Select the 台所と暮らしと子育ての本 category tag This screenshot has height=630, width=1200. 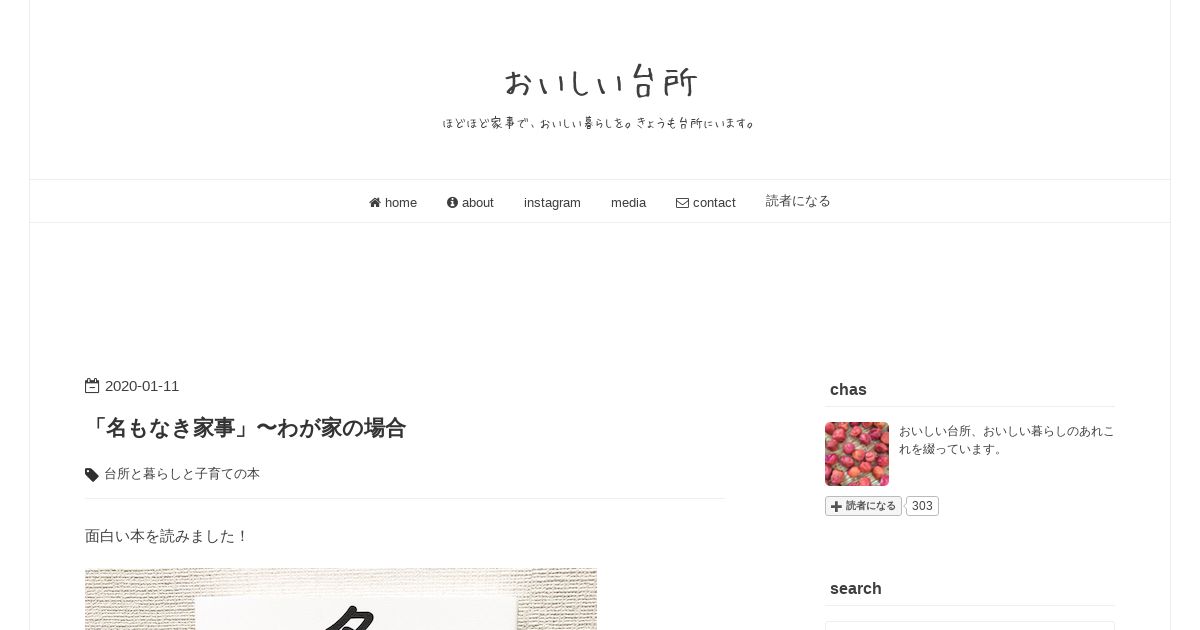click(182, 474)
